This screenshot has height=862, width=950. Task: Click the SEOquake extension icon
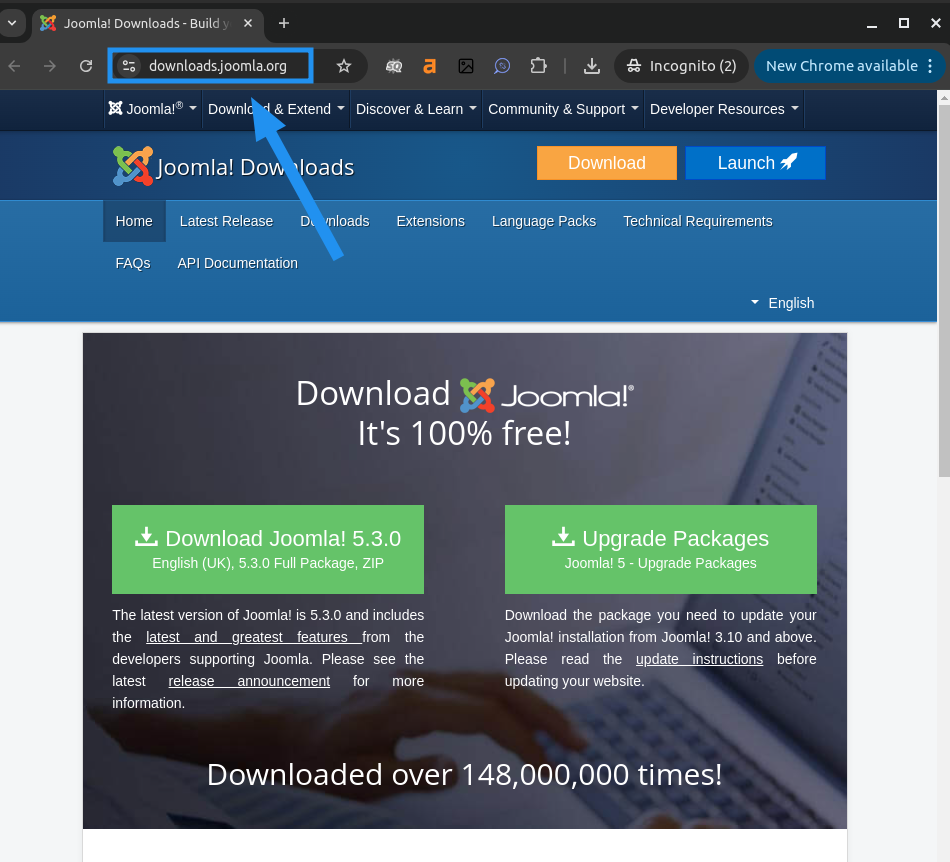394,66
